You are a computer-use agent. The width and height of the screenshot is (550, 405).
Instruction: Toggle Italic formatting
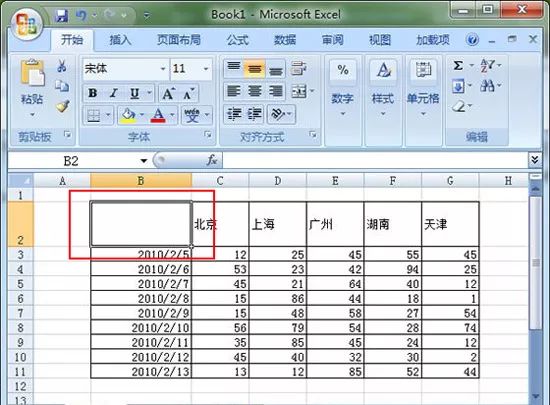pyautogui.click(x=113, y=93)
